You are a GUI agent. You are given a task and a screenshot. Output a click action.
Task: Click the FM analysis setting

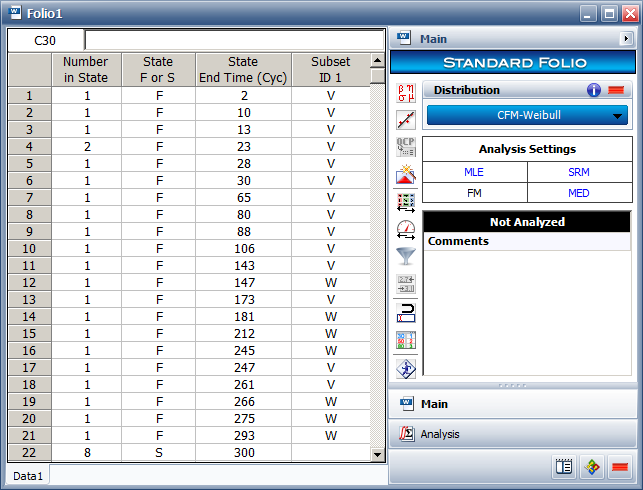click(474, 193)
